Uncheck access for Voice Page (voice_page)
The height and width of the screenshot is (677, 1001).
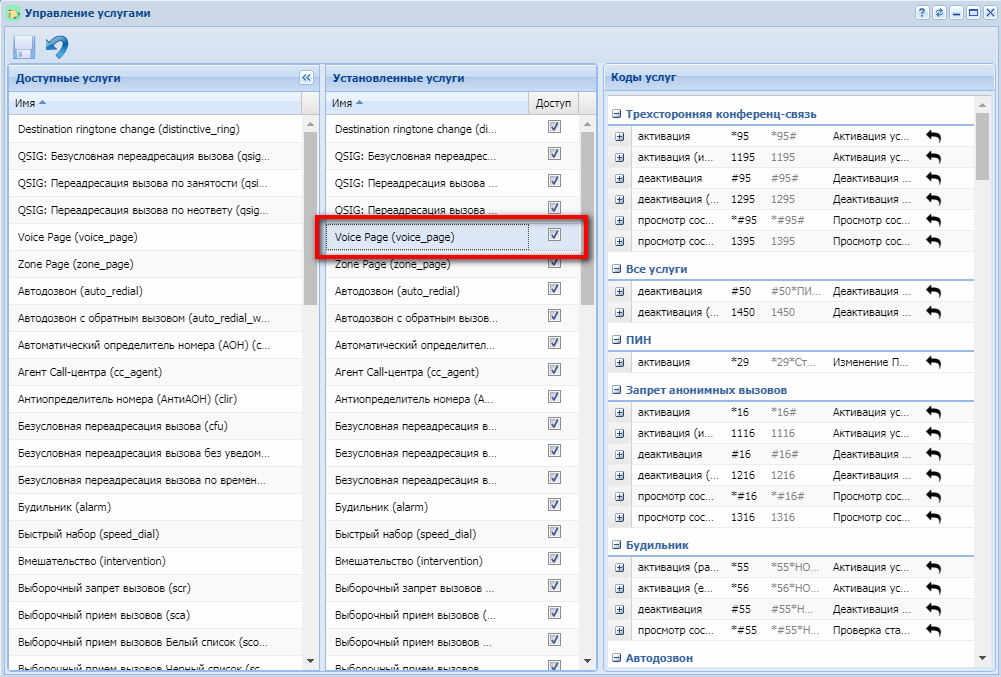[x=554, y=235]
